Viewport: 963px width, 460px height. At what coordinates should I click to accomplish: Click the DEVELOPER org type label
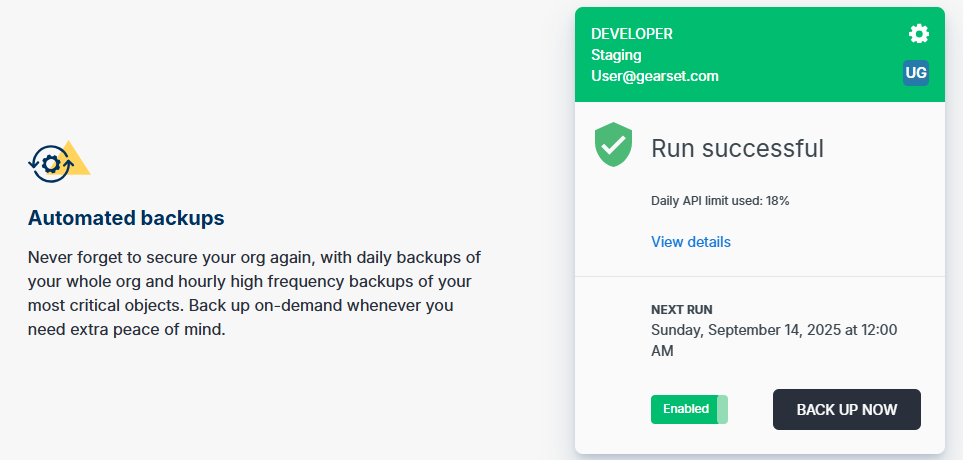pos(631,34)
